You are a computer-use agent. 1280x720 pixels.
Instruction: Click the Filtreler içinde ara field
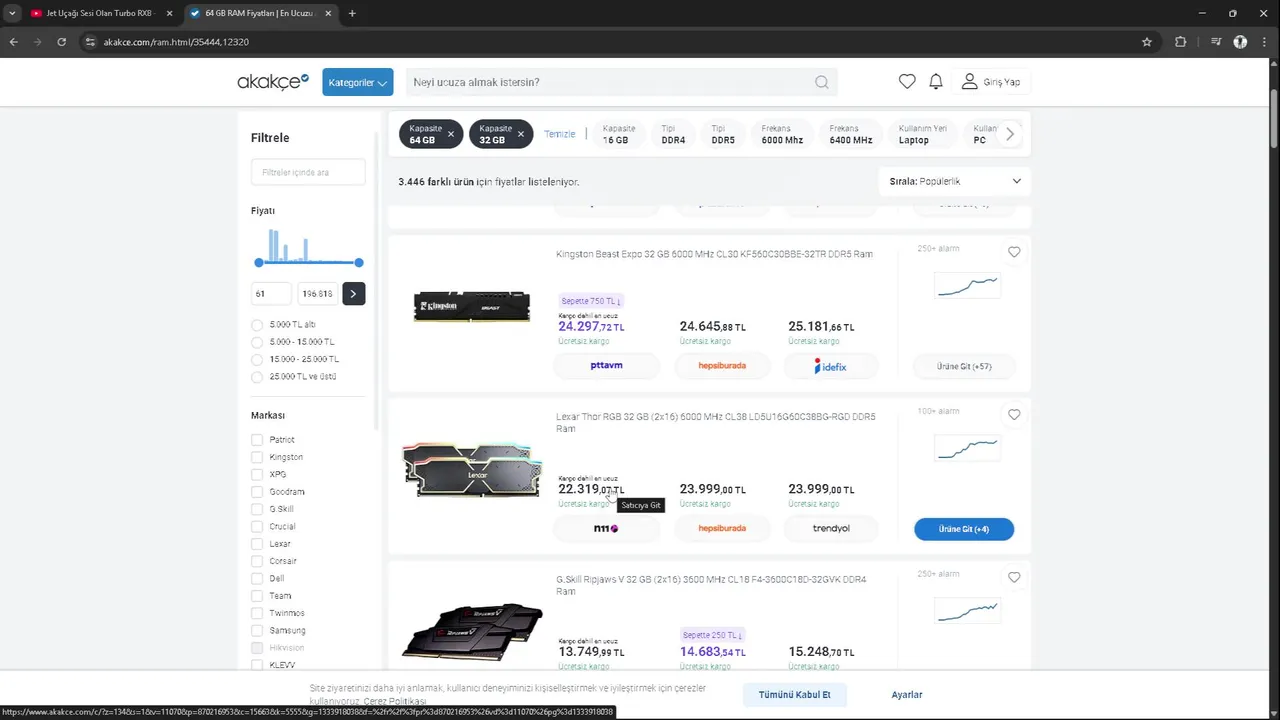[x=308, y=172]
